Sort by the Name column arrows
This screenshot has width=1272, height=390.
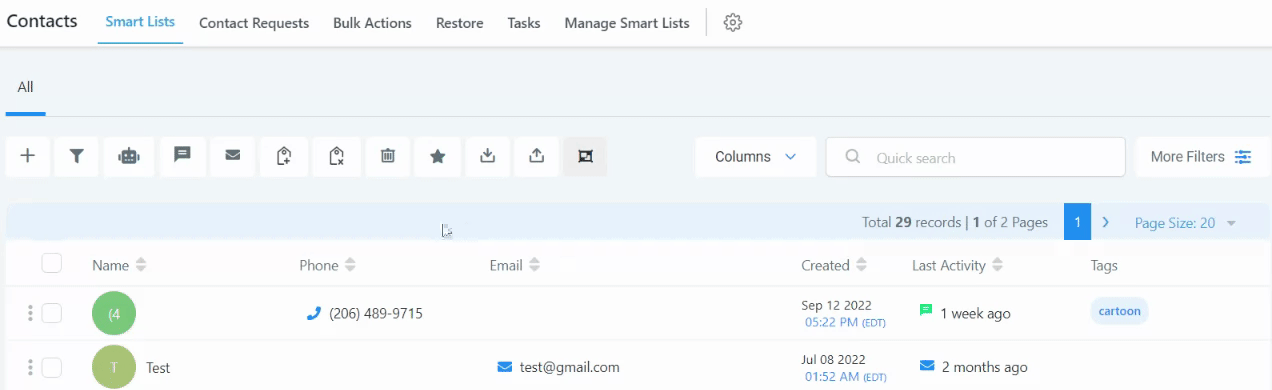click(x=141, y=265)
